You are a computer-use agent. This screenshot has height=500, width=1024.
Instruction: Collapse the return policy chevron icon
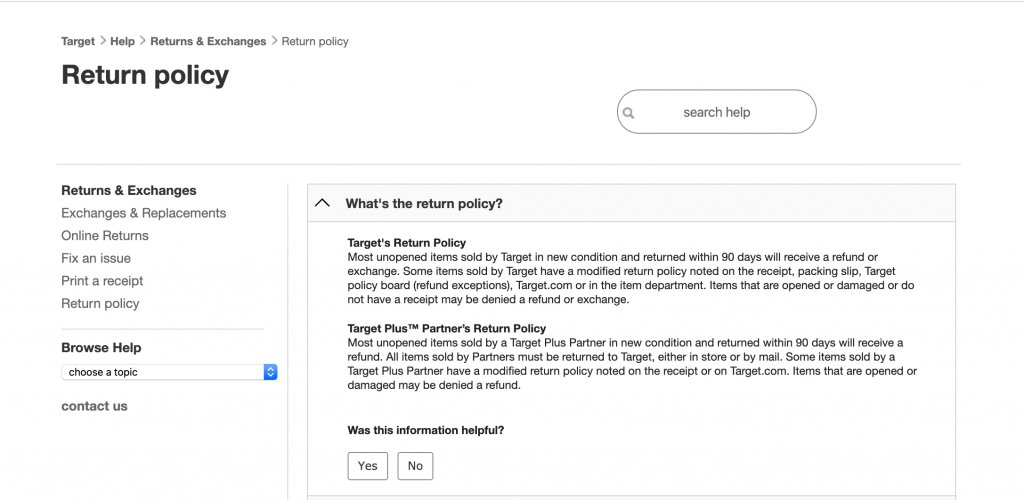point(322,203)
